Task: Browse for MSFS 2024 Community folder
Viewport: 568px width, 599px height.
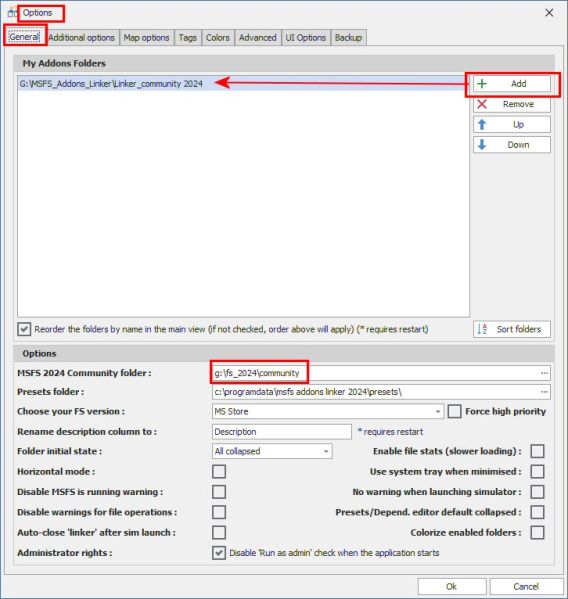Action: pos(544,373)
